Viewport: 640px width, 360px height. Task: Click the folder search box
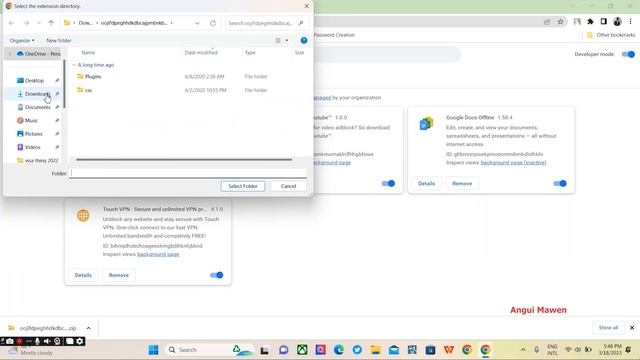point(266,23)
